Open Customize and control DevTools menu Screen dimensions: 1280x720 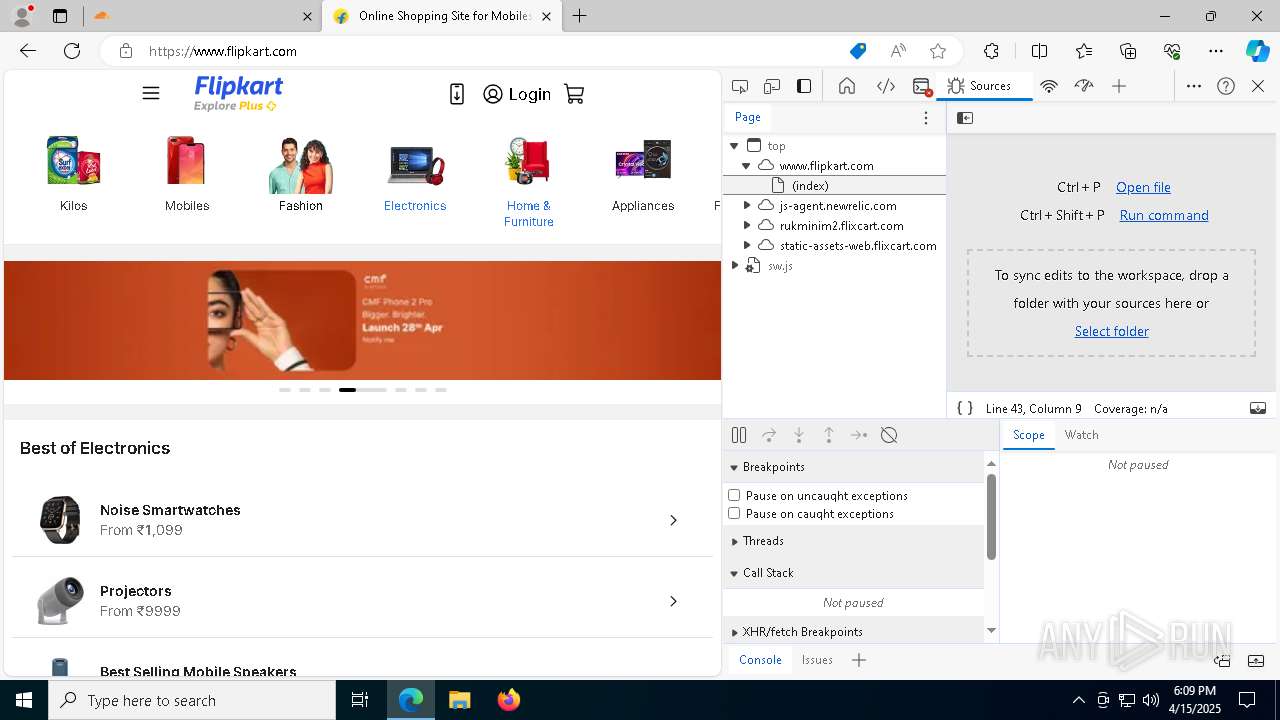(x=1194, y=86)
